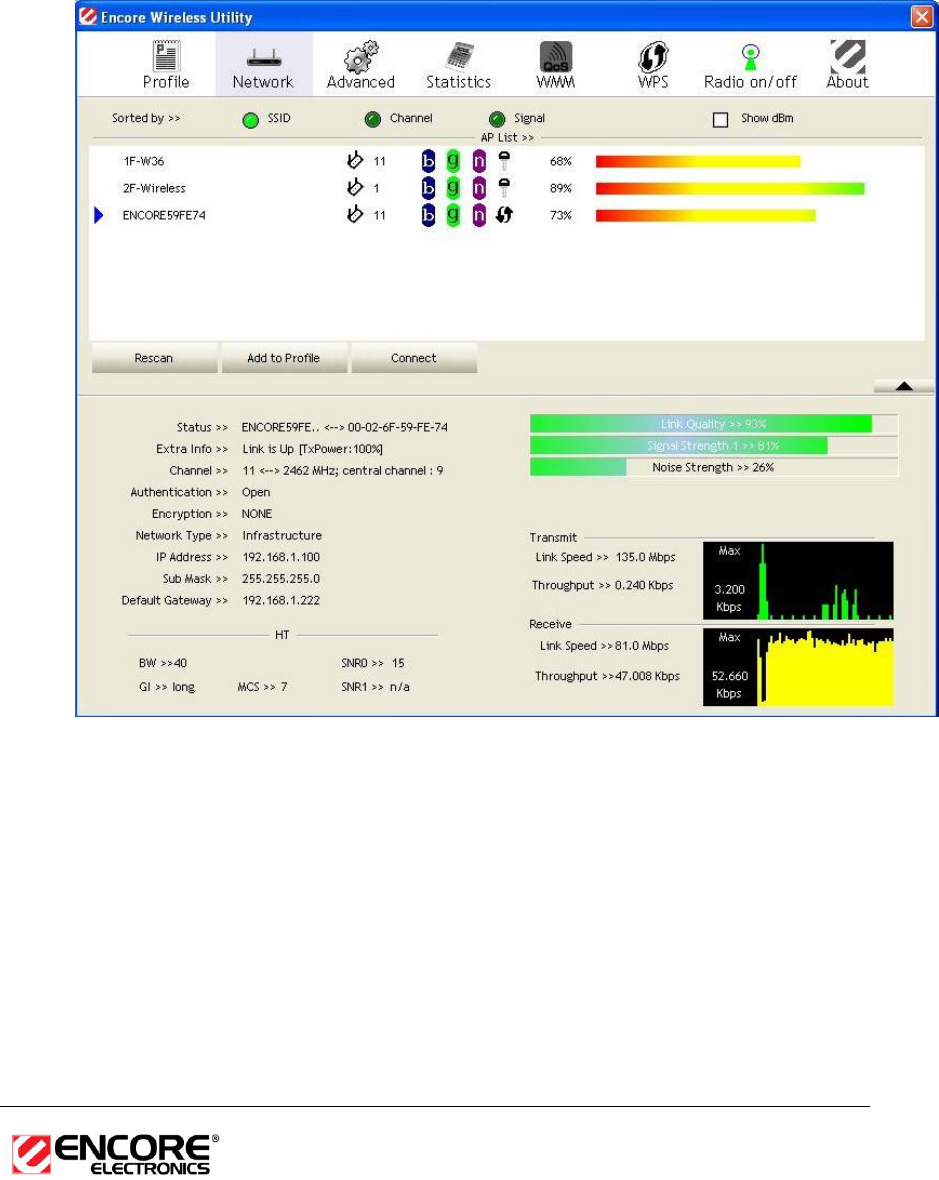Click the Infrastructure network type value
939x1180 pixels.
click(281, 535)
